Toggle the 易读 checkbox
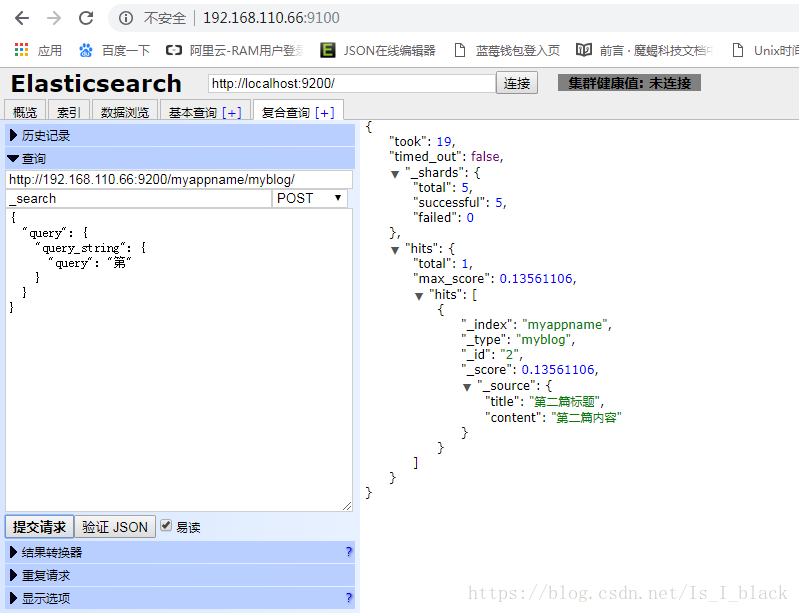This screenshot has width=799, height=613. tap(166, 525)
